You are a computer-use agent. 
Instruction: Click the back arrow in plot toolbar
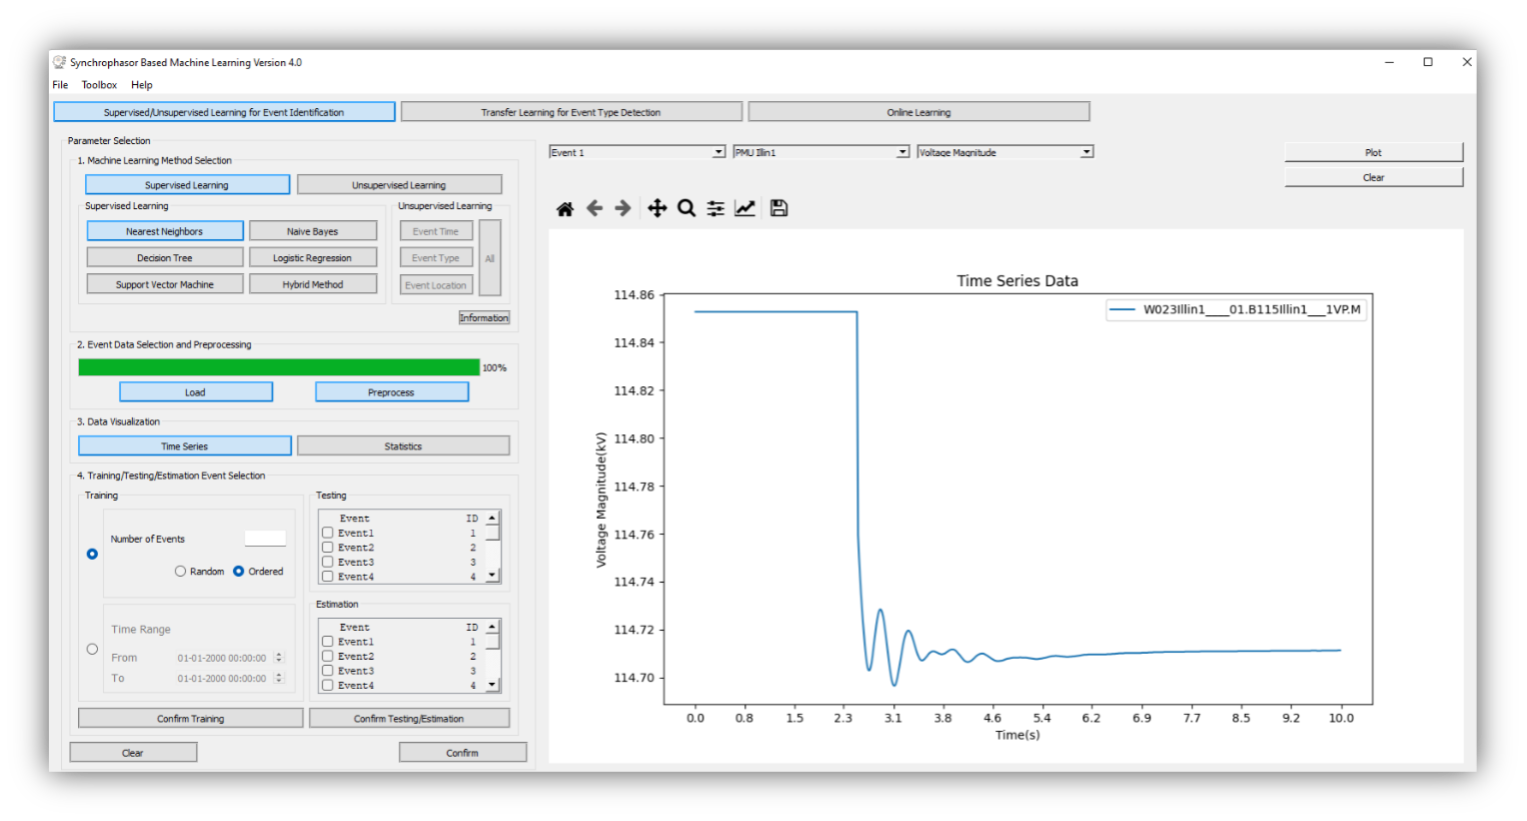594,208
